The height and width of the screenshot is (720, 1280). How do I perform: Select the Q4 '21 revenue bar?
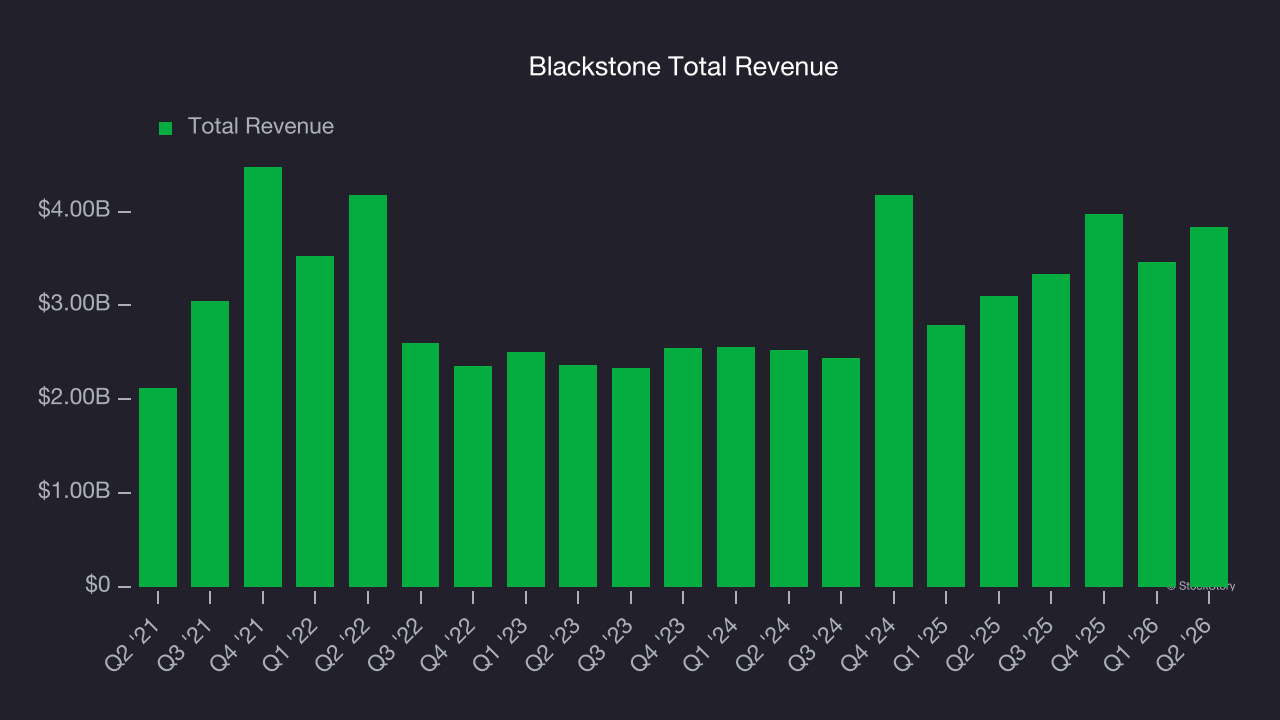coord(263,377)
